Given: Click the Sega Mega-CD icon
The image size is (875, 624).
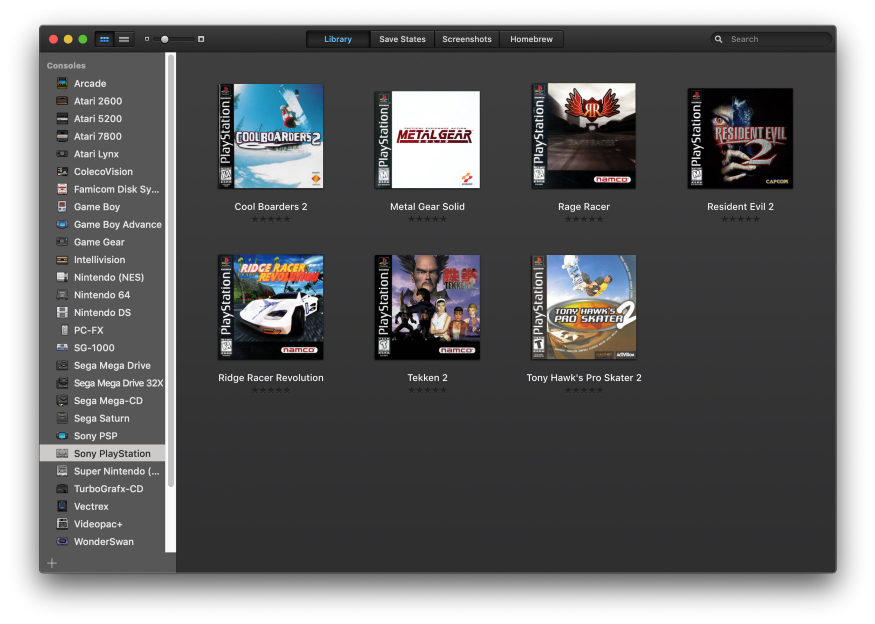Looking at the screenshot, I should click(62, 401).
